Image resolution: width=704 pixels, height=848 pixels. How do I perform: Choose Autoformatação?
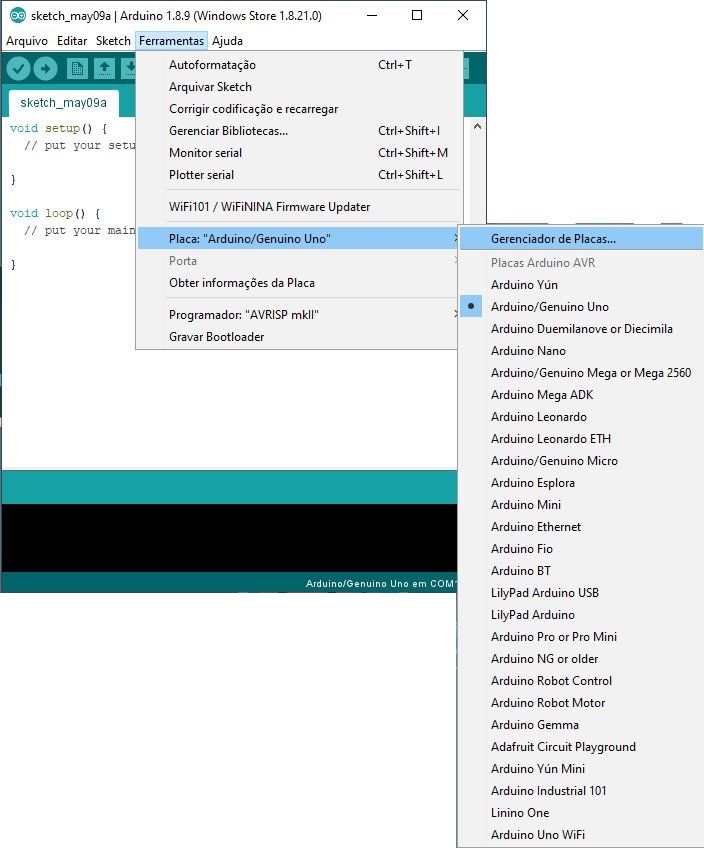pyautogui.click(x=298, y=65)
